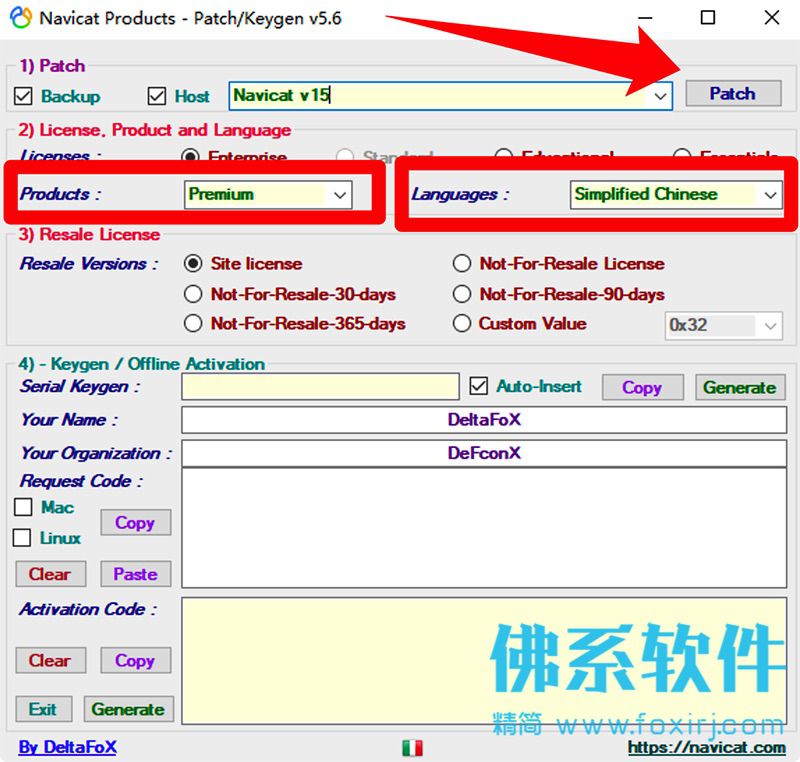Toggle the Mac checkbox
The height and width of the screenshot is (762, 800).
(x=23, y=507)
